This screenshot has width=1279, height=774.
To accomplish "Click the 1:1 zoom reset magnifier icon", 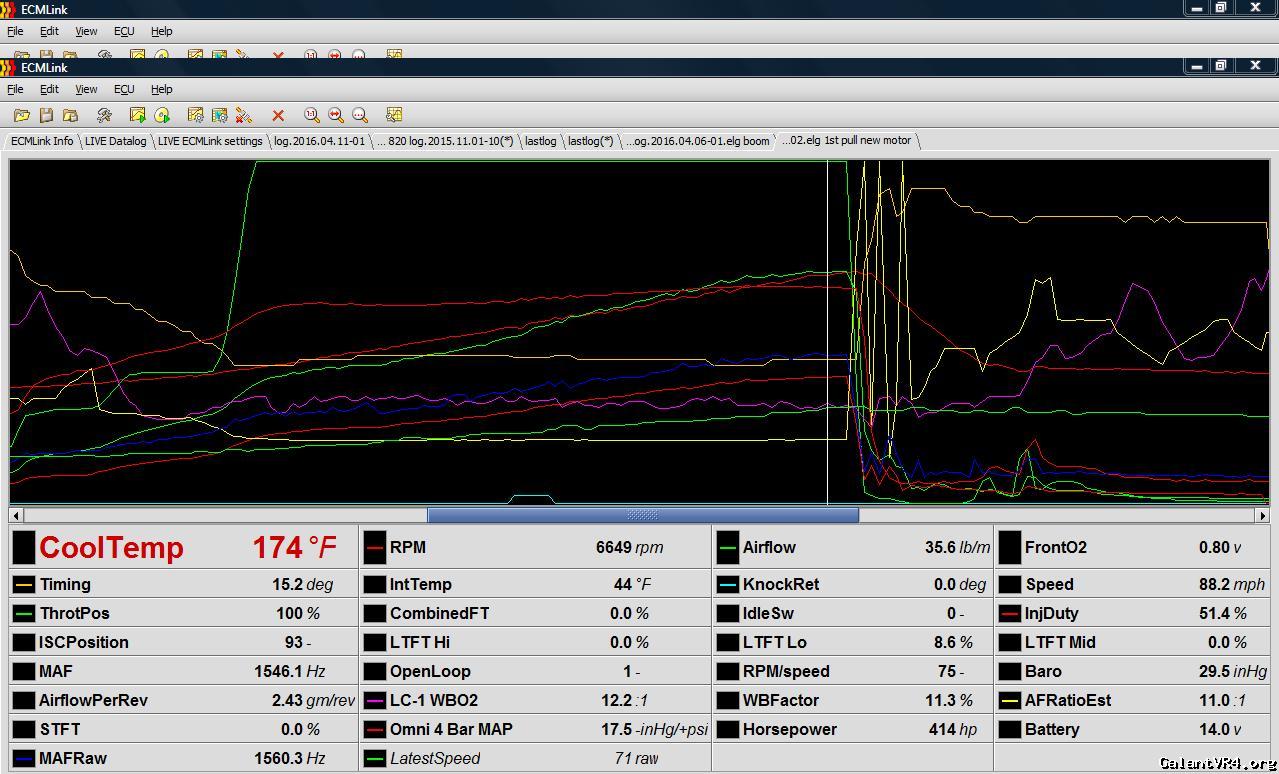I will (x=311, y=116).
